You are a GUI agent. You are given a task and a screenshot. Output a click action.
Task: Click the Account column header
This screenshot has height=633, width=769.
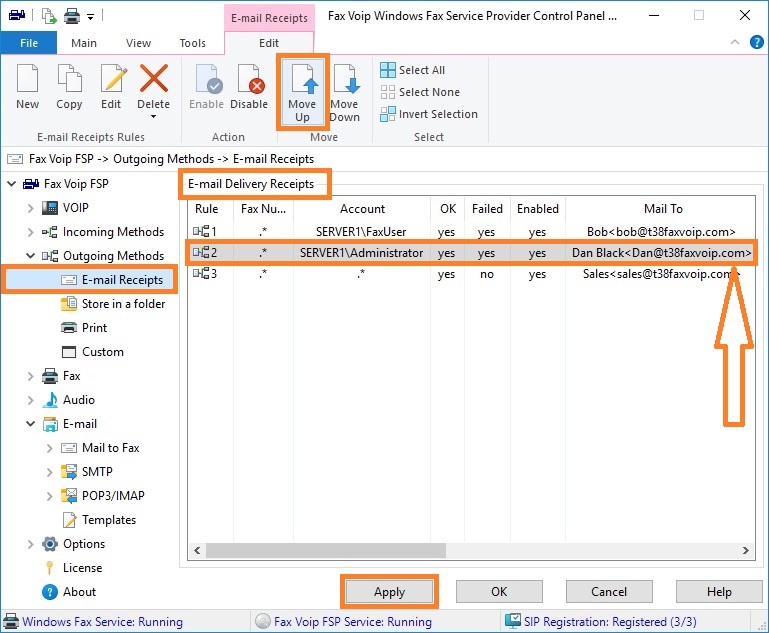tap(362, 209)
